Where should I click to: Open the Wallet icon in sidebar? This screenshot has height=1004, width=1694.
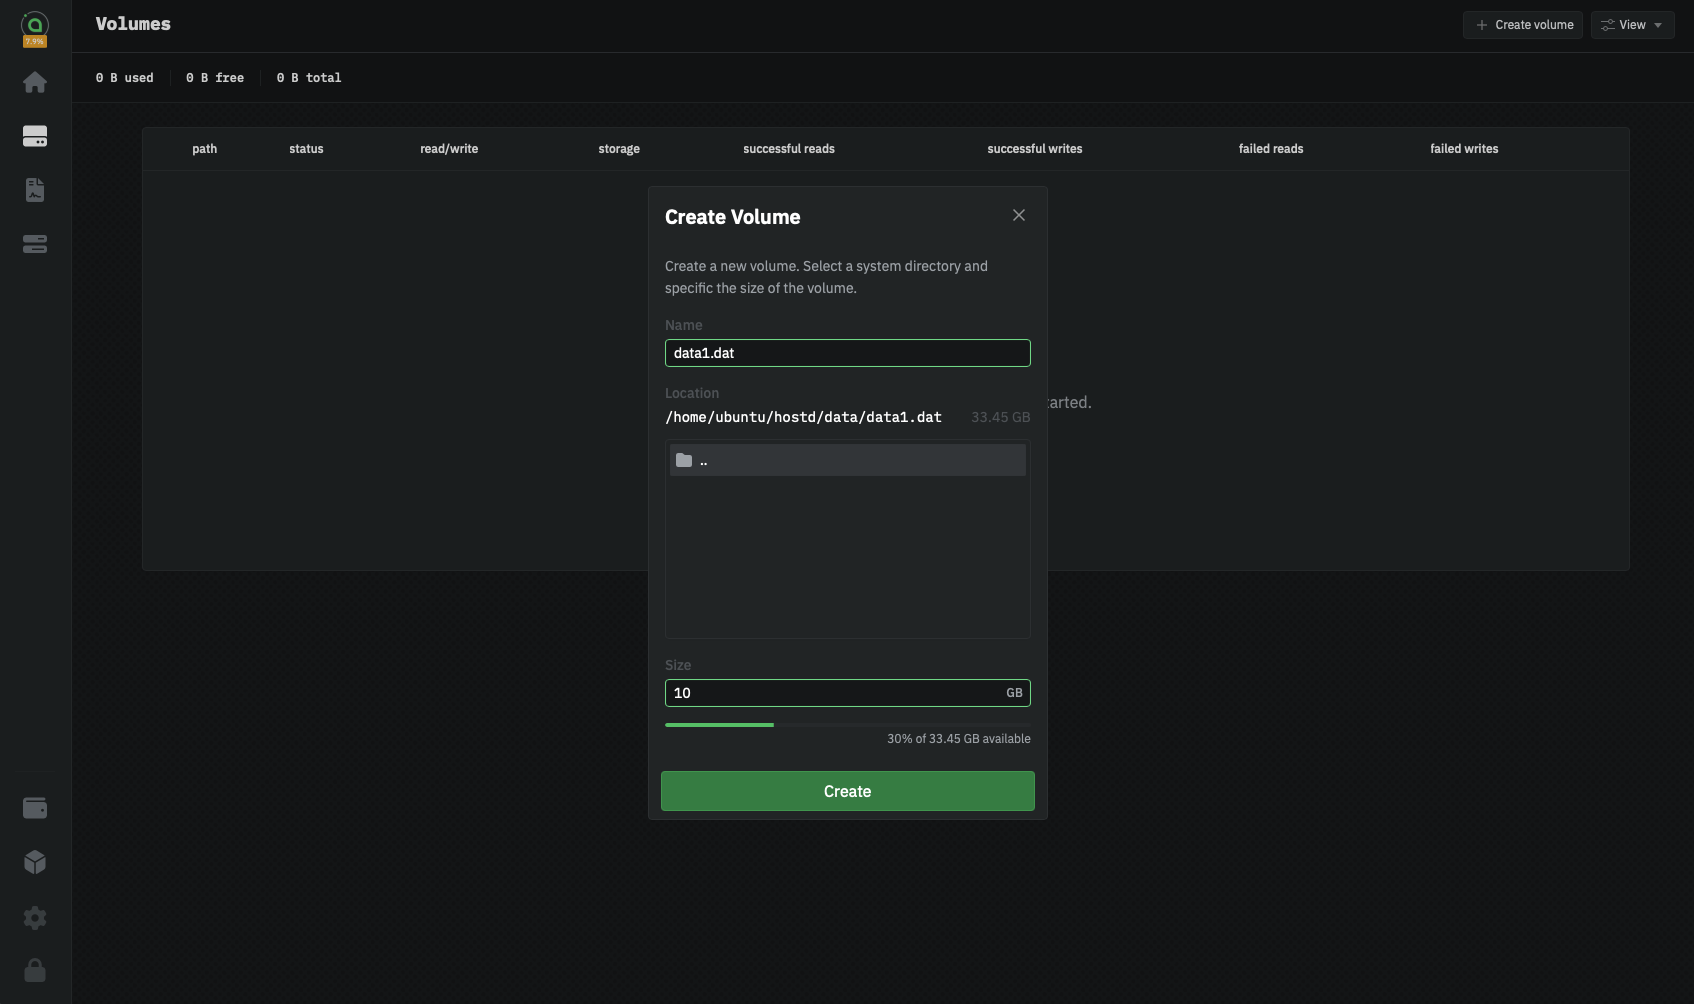[x=35, y=808]
